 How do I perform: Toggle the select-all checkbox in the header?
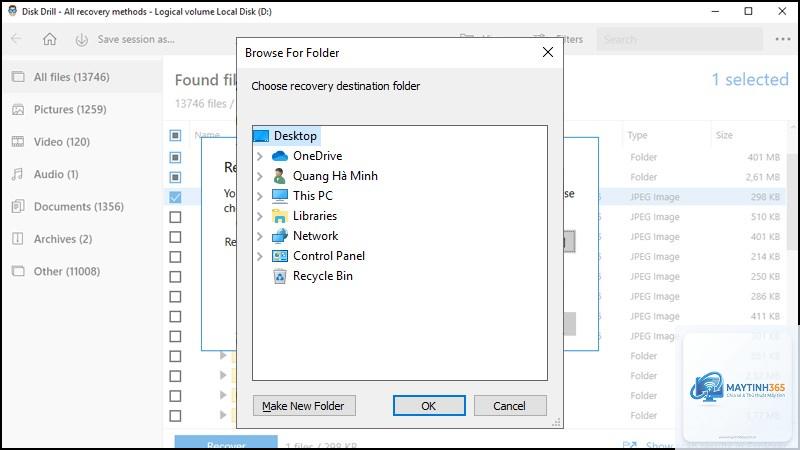pos(175,135)
